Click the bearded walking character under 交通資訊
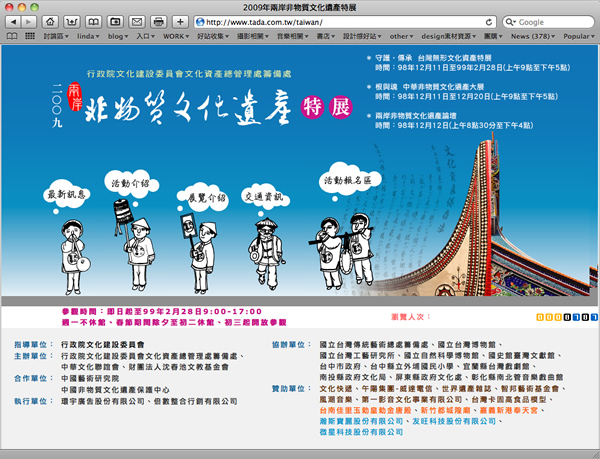 click(x=267, y=254)
